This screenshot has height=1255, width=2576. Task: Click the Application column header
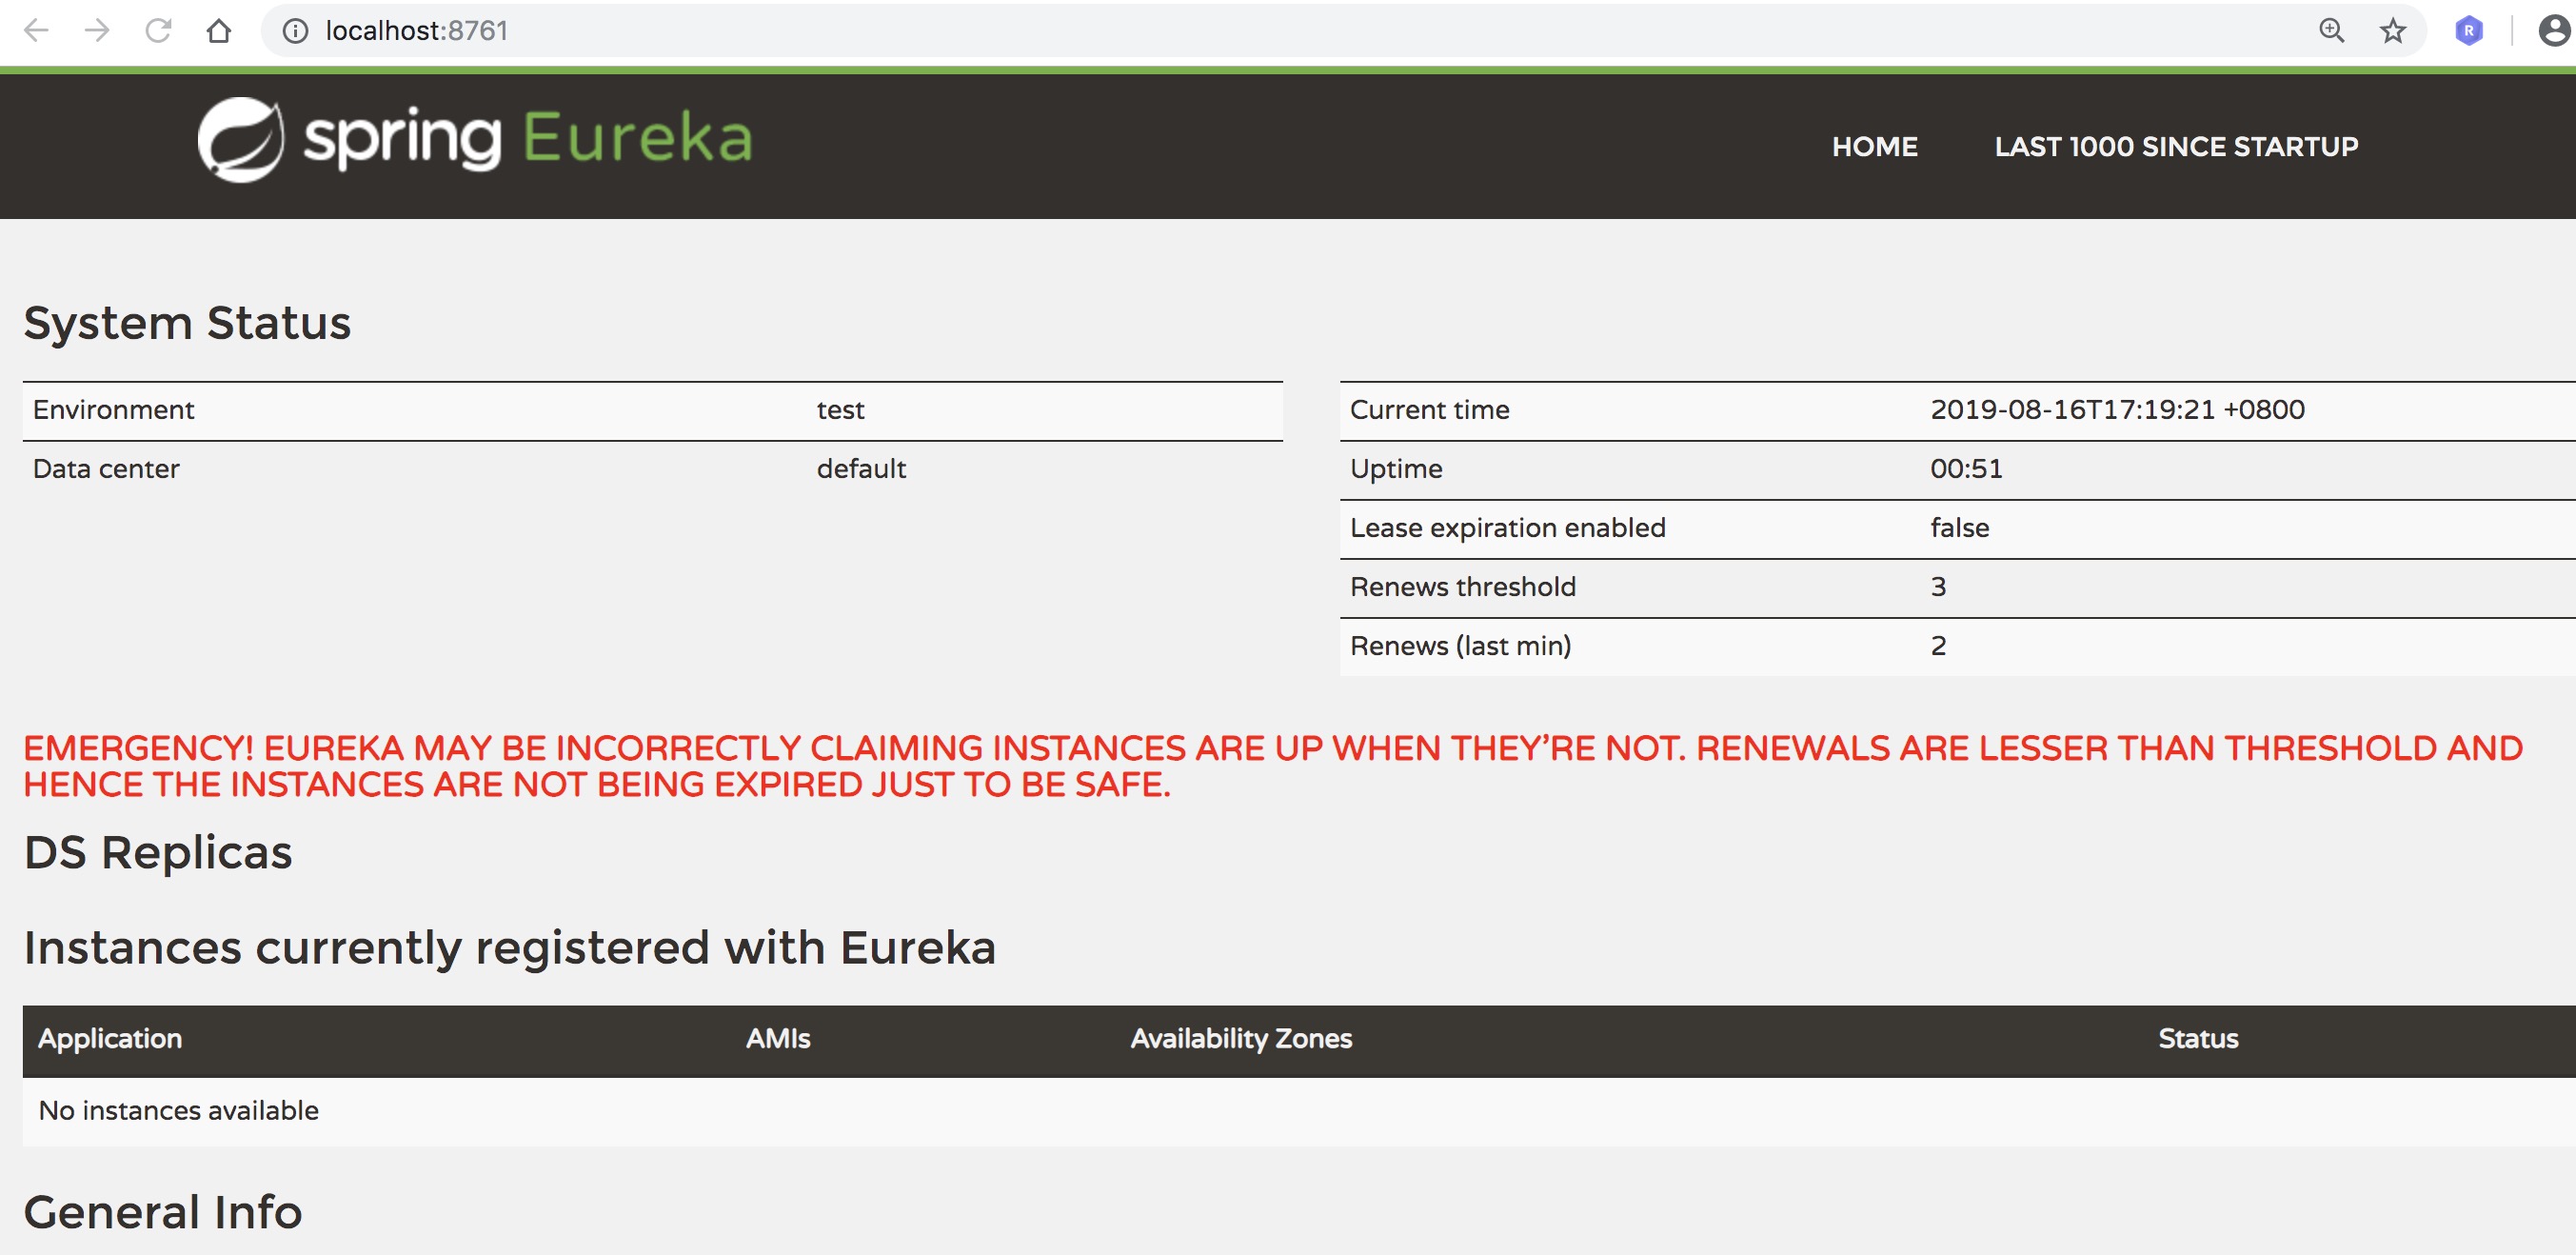tap(110, 1038)
